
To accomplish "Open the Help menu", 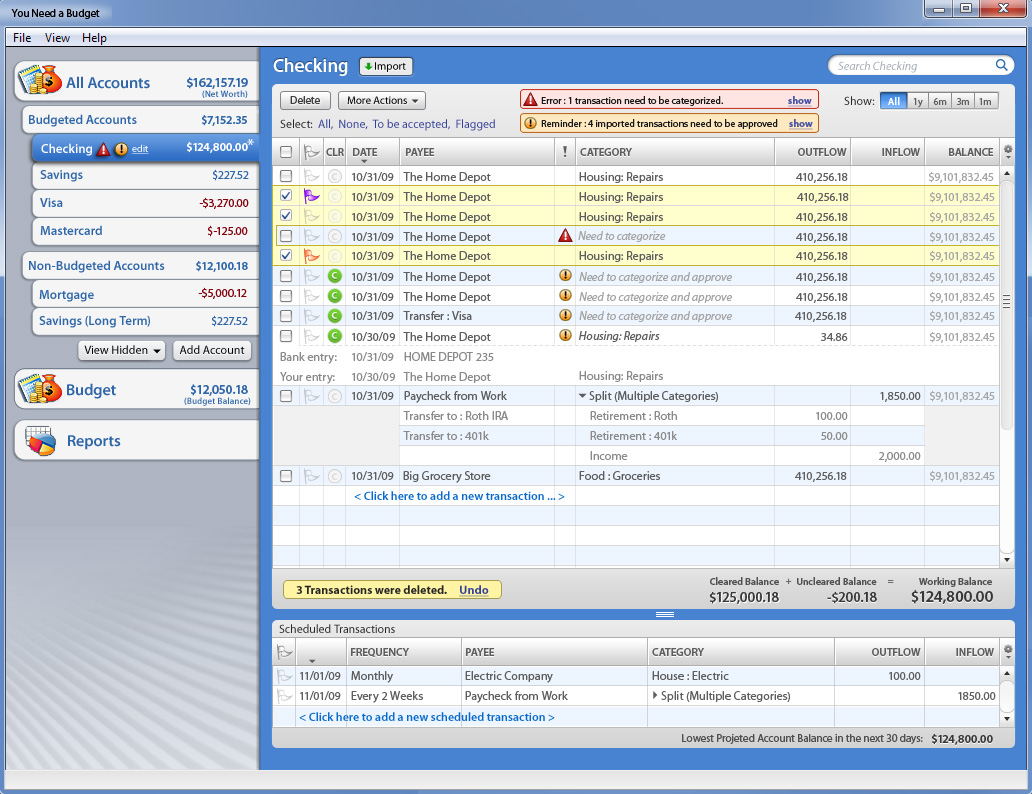I will pyautogui.click(x=94, y=38).
